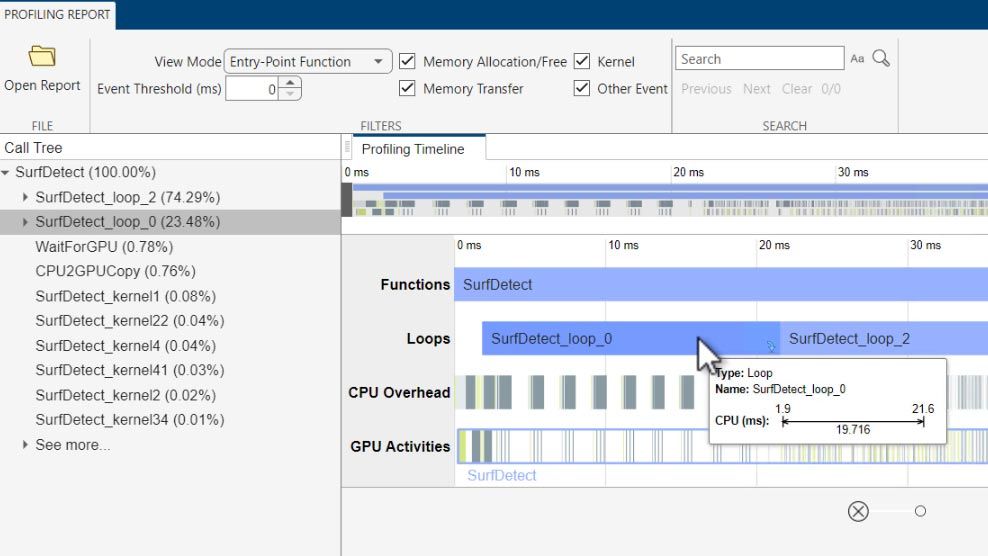The image size is (988, 556).
Task: Expand the See more... item
Action: [25, 444]
